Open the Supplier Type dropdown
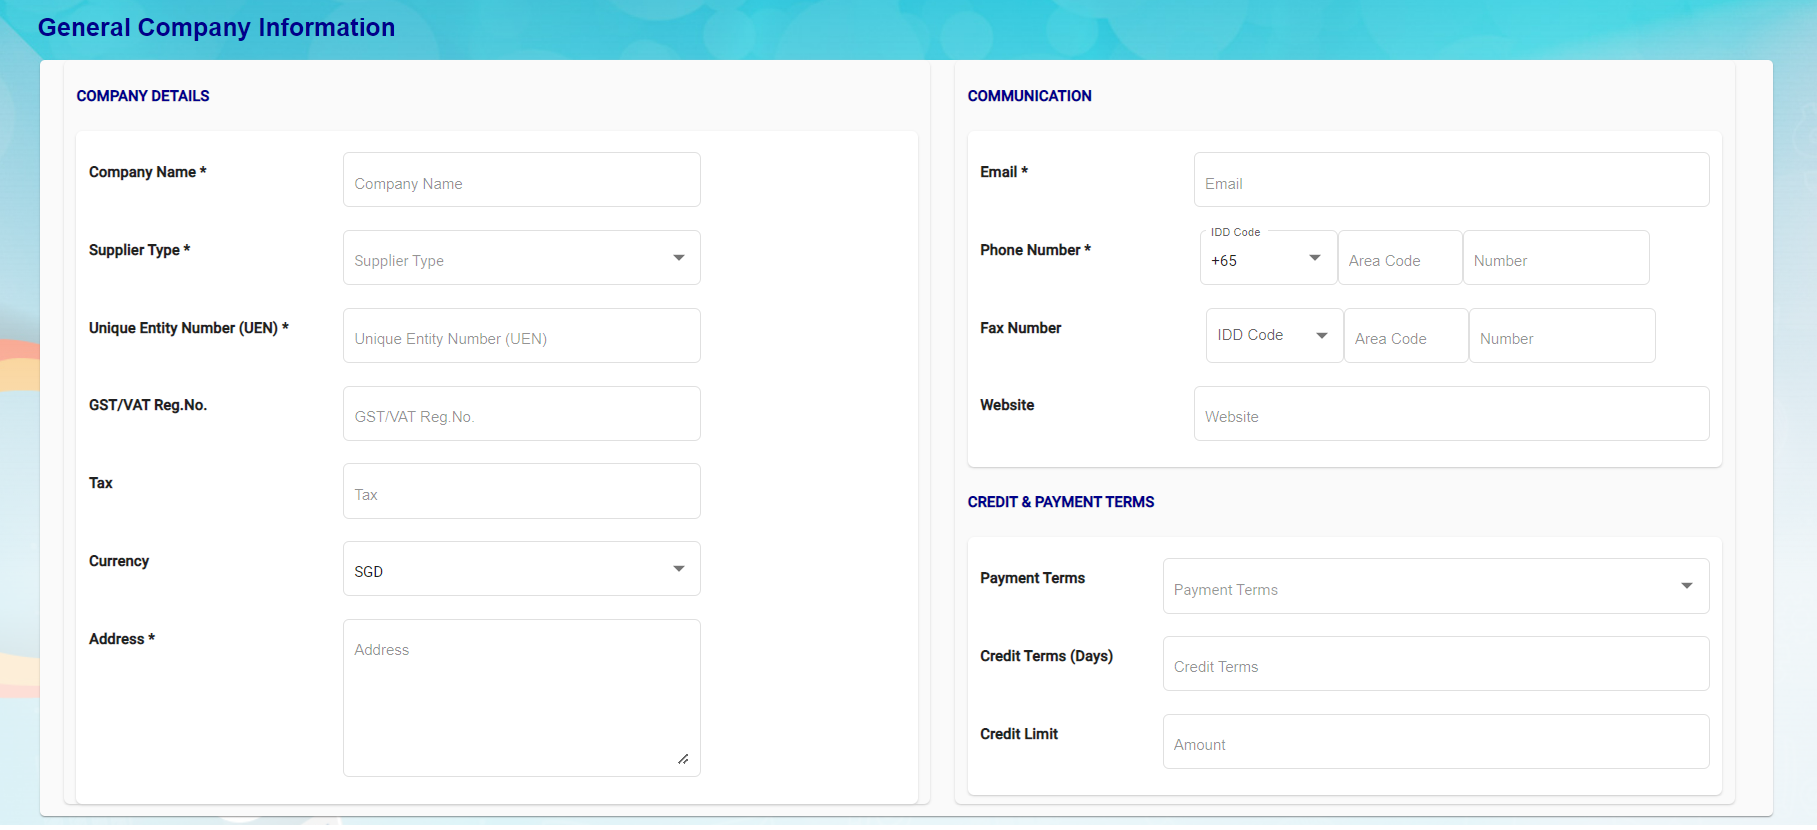The image size is (1817, 830). (521, 258)
